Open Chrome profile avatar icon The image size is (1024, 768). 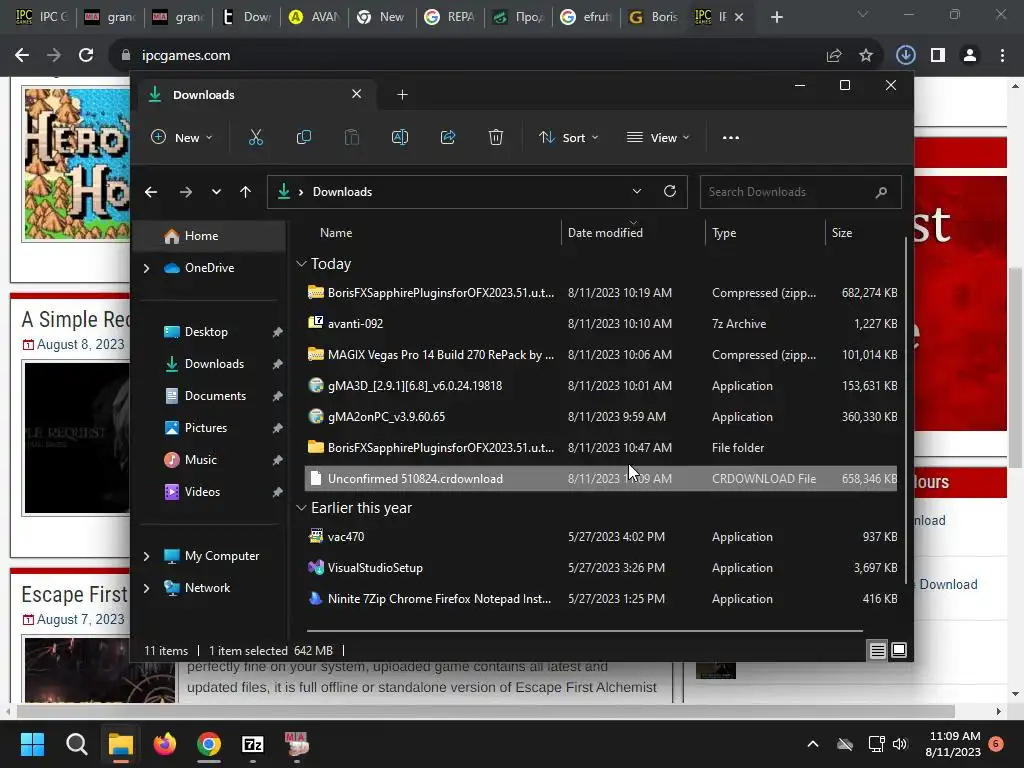tap(970, 56)
